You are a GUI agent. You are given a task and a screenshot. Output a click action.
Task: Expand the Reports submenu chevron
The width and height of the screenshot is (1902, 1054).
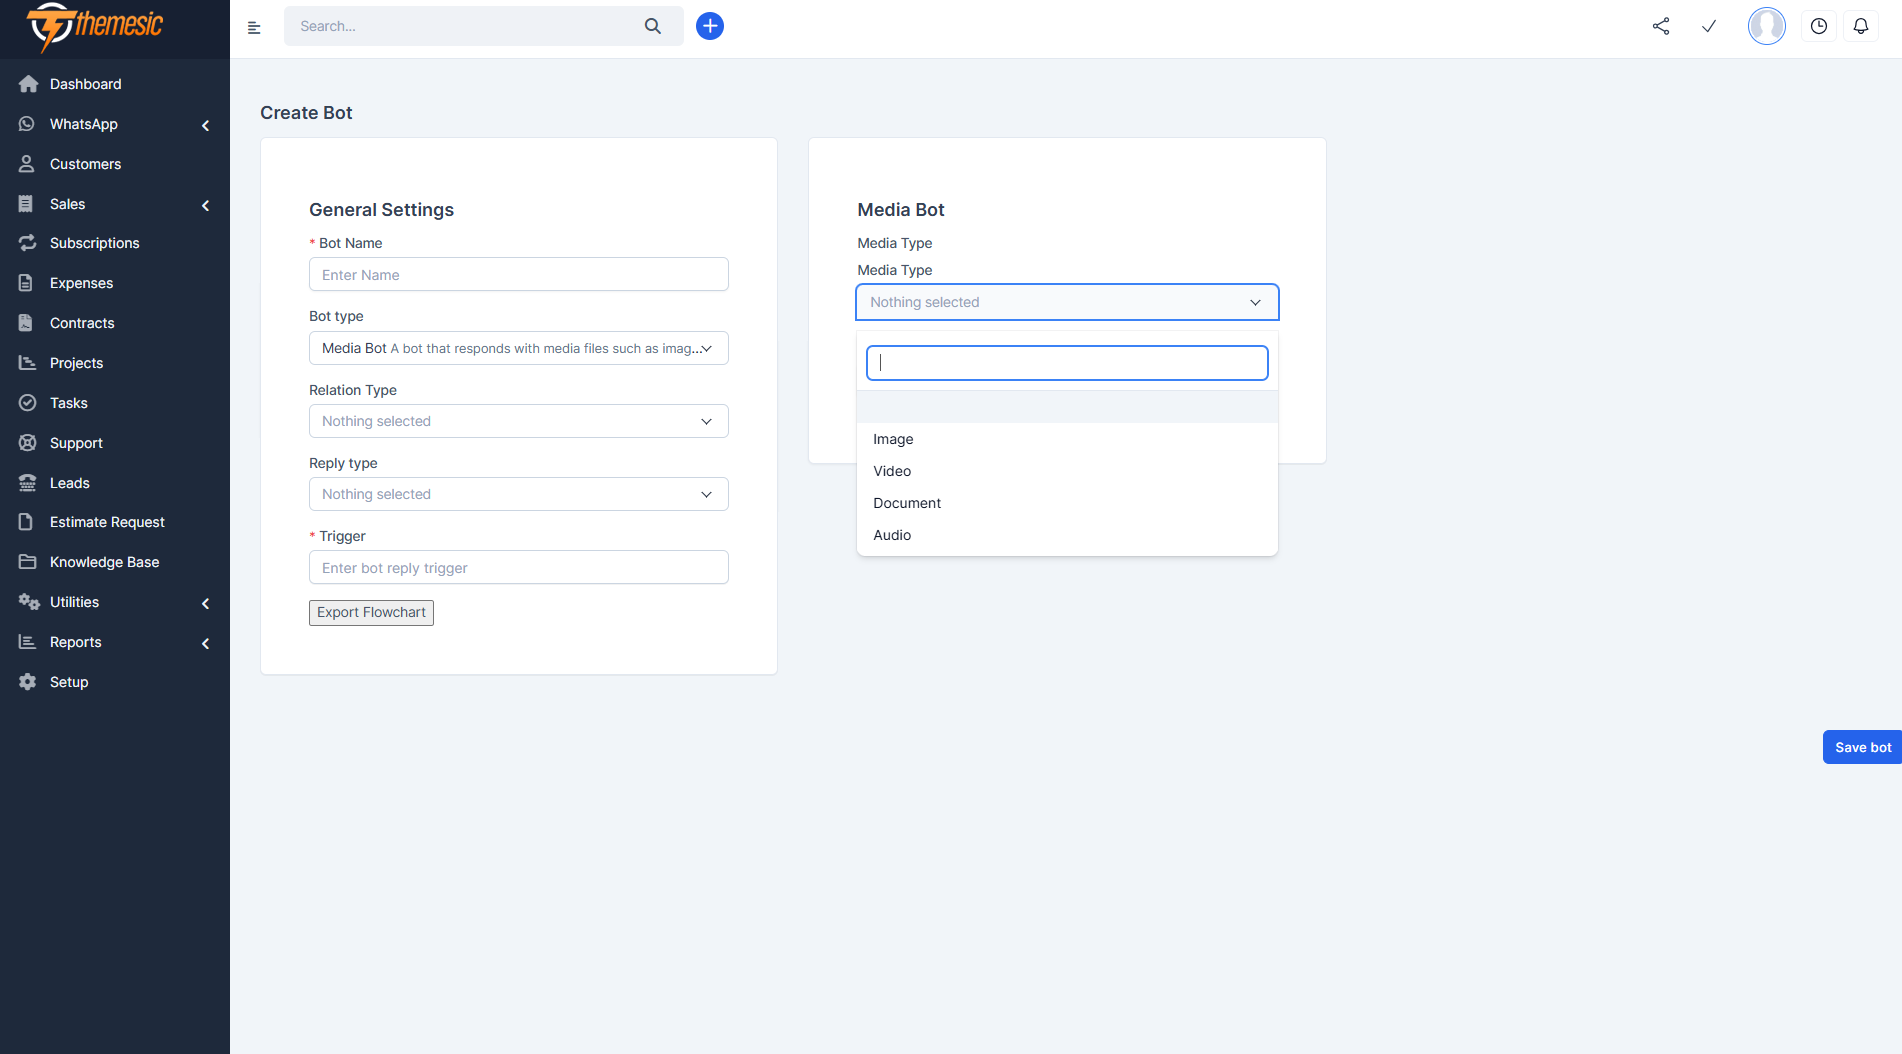pos(206,643)
